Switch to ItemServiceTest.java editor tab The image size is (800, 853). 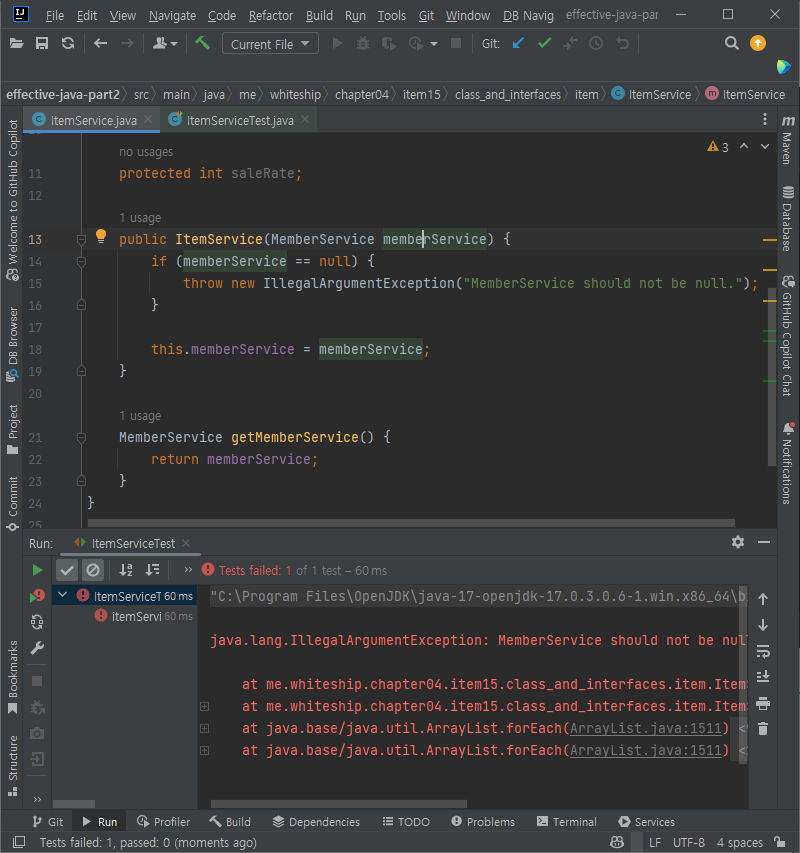tap(240, 120)
